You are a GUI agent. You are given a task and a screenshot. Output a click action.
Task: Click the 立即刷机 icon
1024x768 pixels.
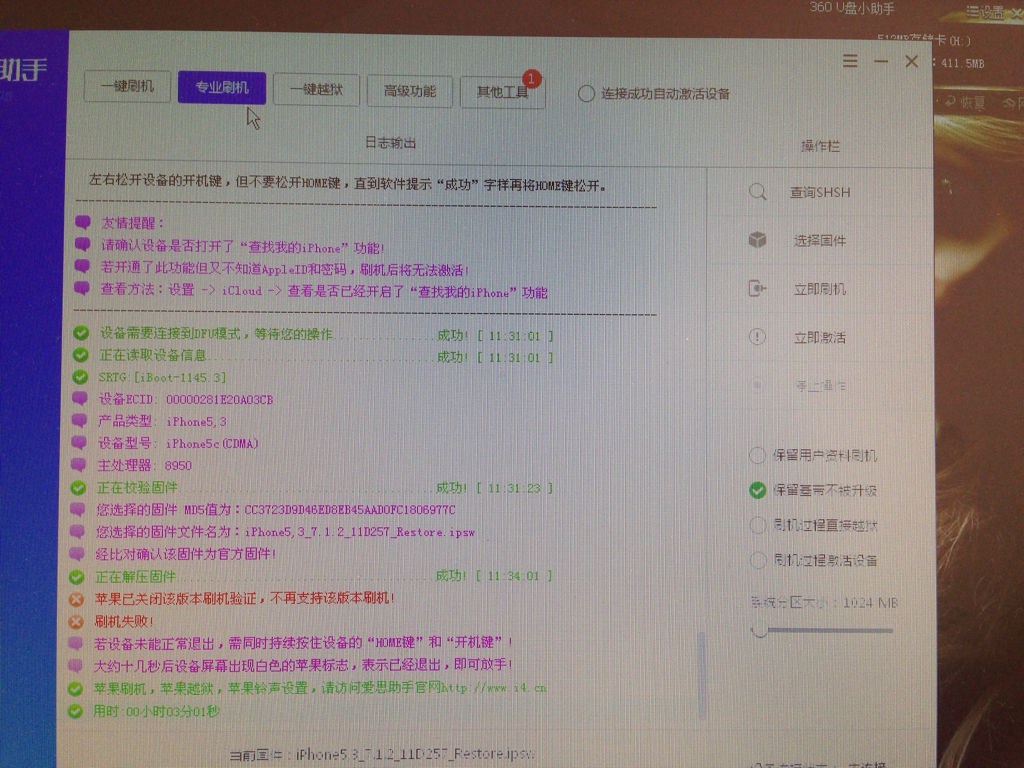pyautogui.click(x=757, y=288)
